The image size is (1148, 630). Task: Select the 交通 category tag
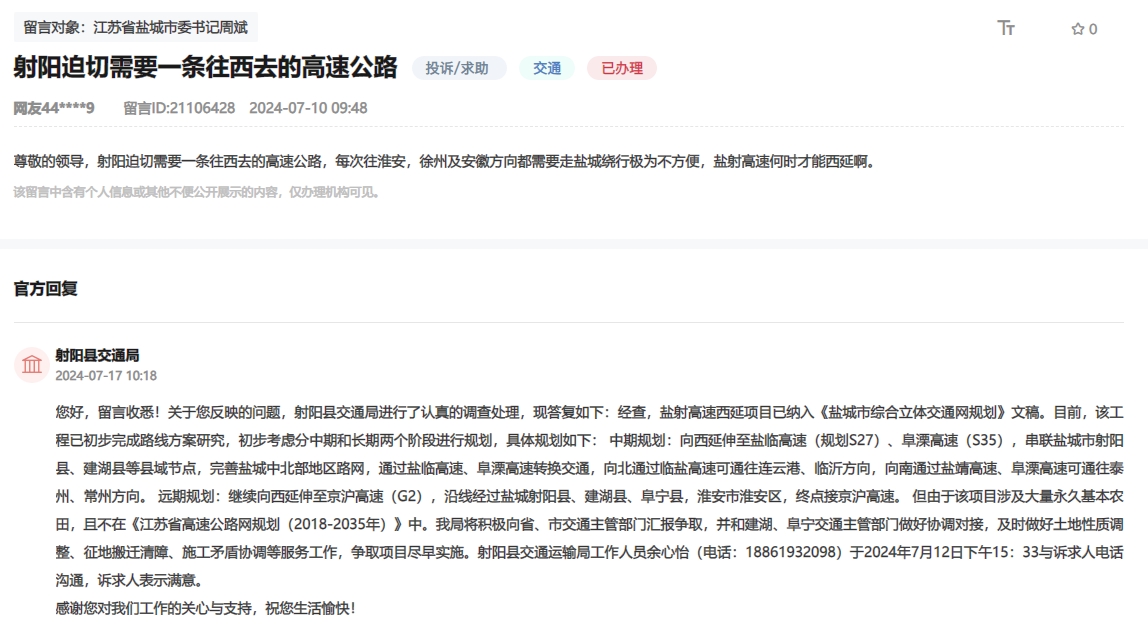pos(546,68)
